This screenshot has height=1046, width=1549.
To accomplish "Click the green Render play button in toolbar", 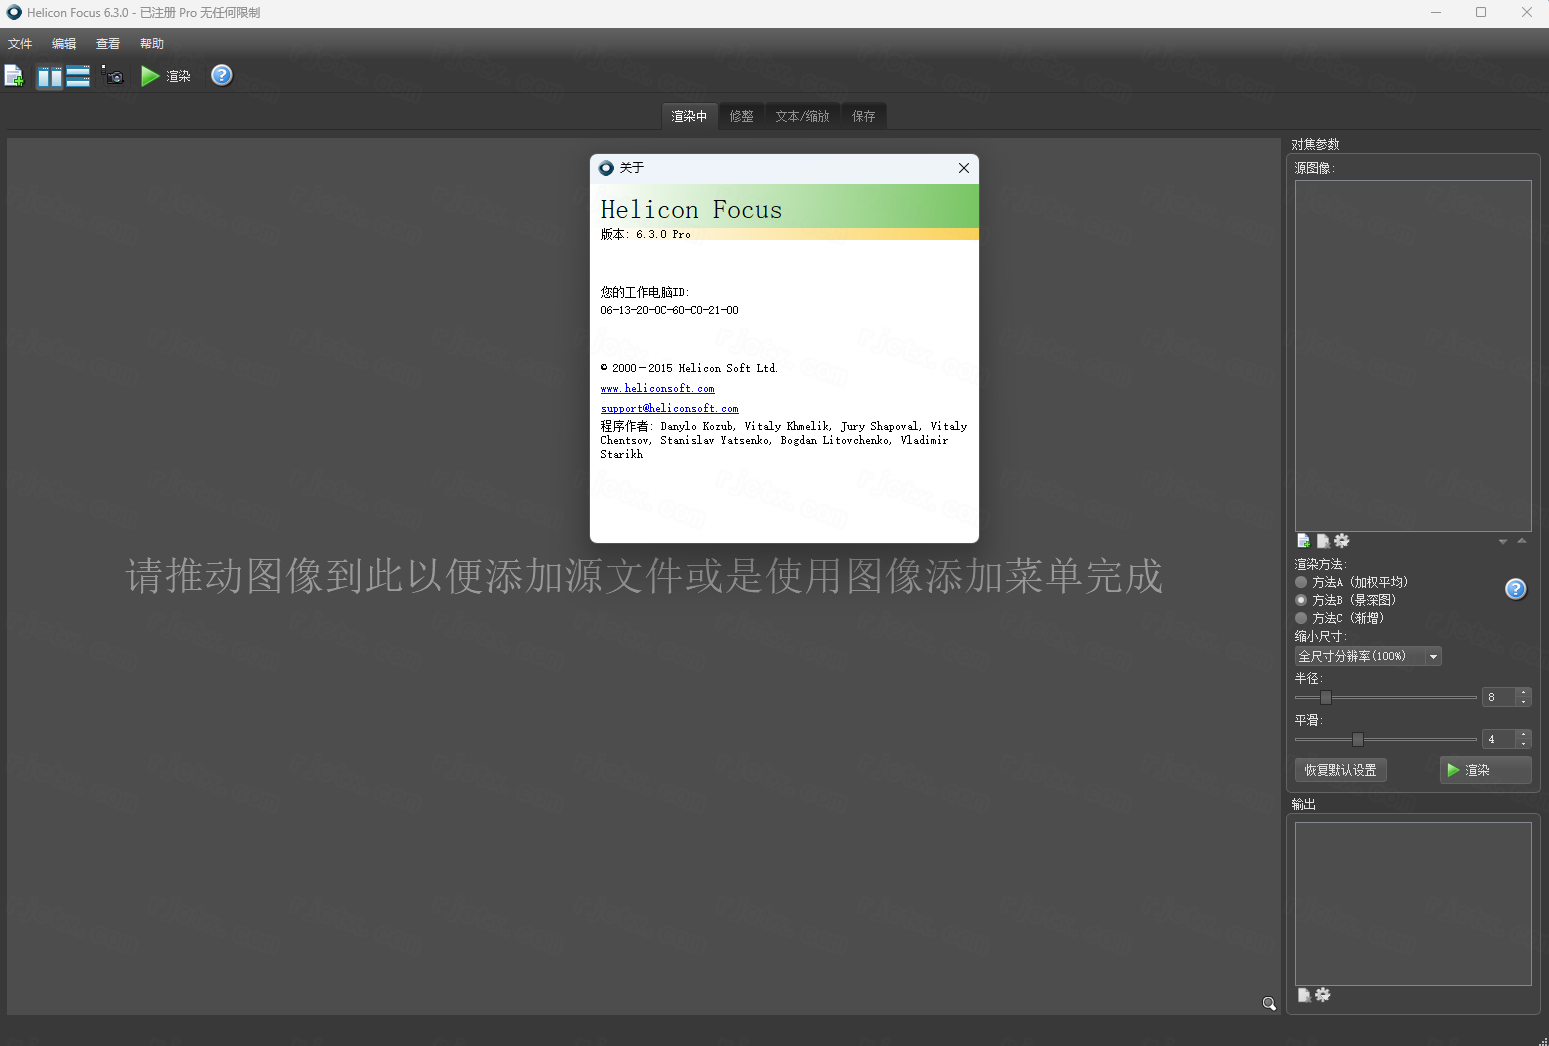I will (x=166, y=76).
